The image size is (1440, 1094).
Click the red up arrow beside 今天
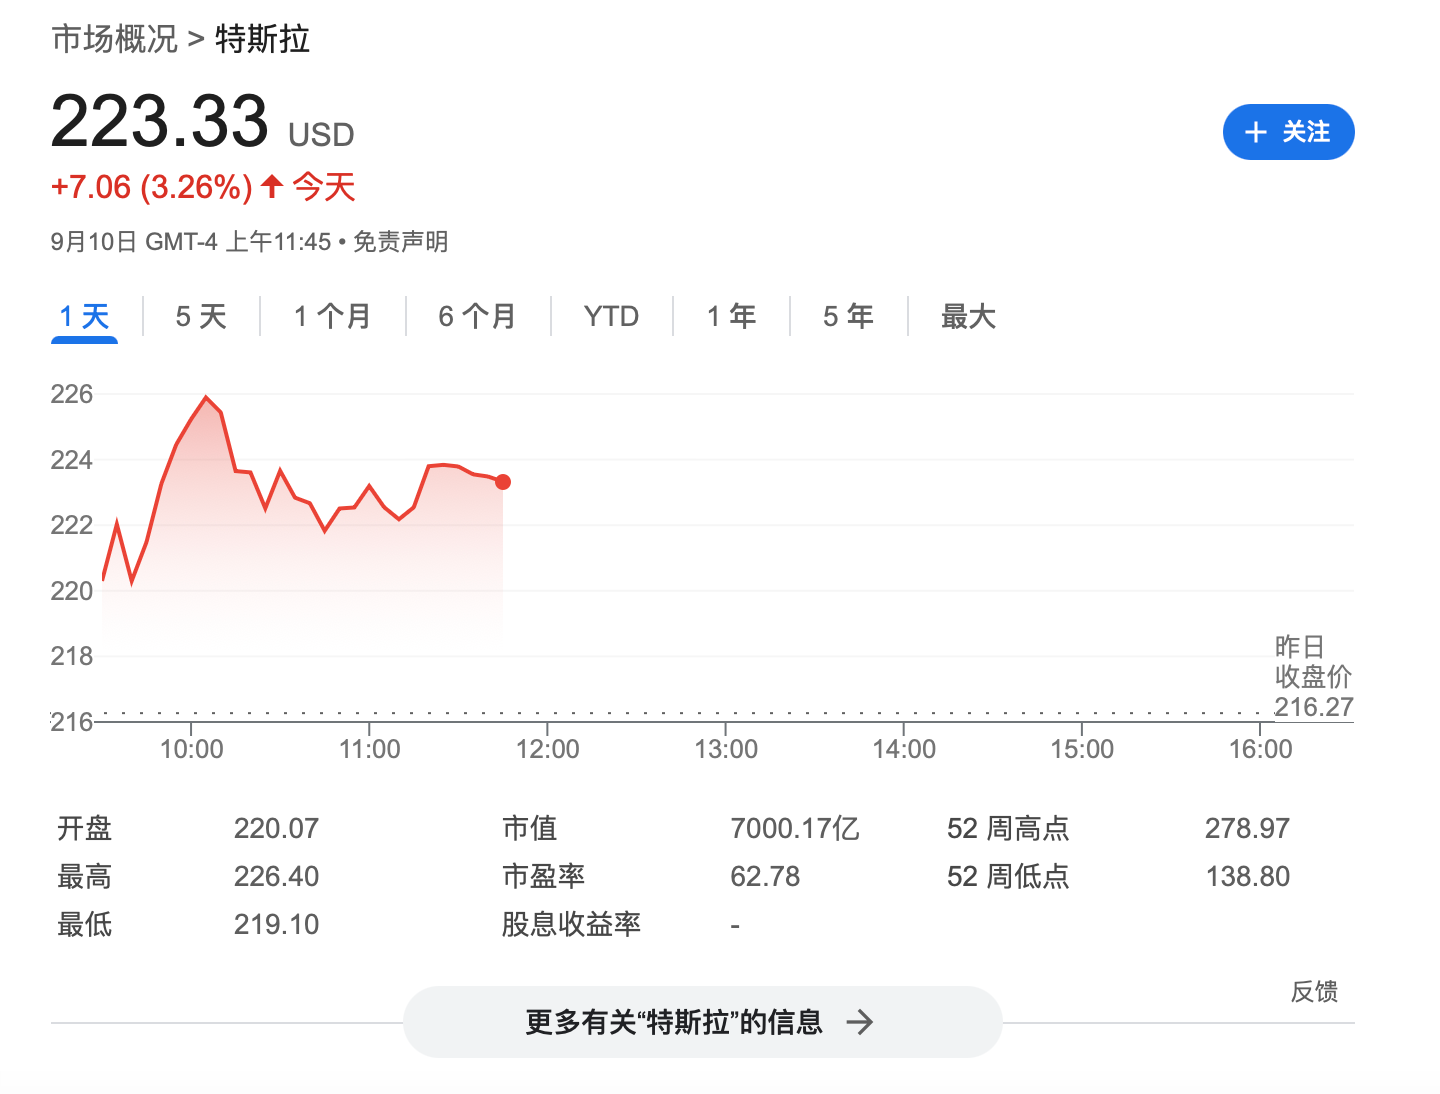pos(272,186)
